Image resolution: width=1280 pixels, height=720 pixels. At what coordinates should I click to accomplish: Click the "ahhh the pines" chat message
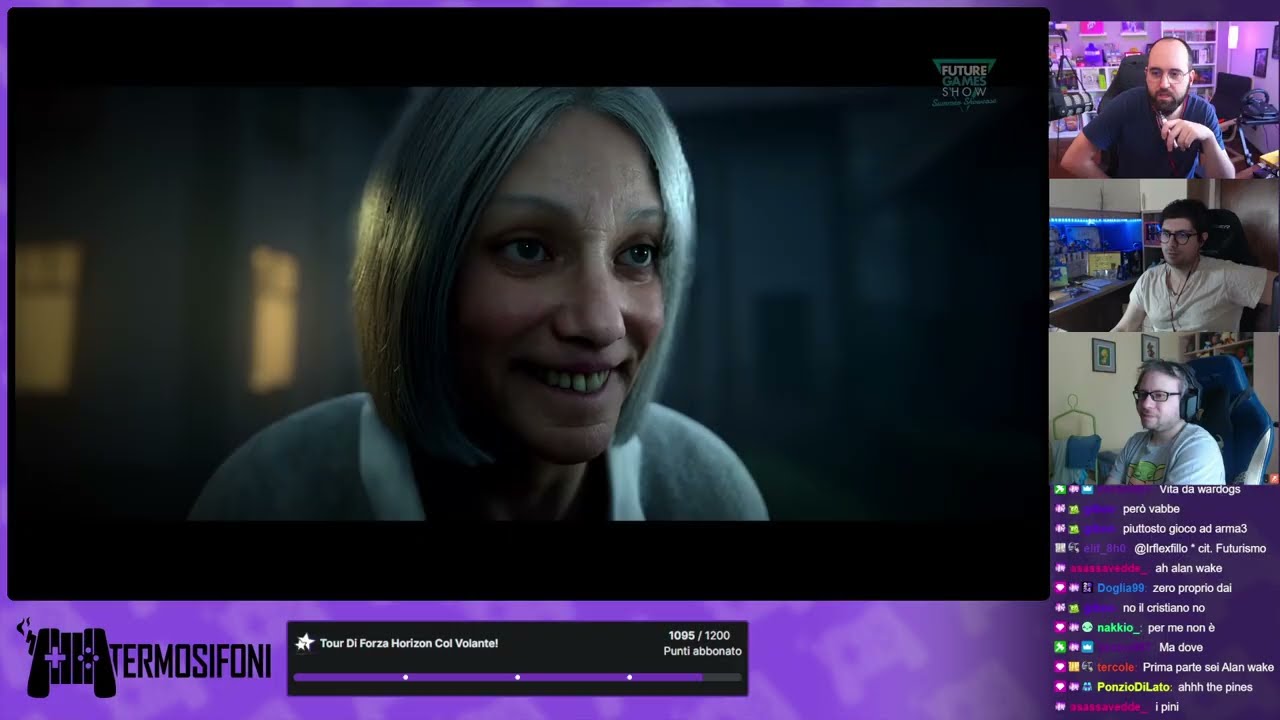point(1215,687)
